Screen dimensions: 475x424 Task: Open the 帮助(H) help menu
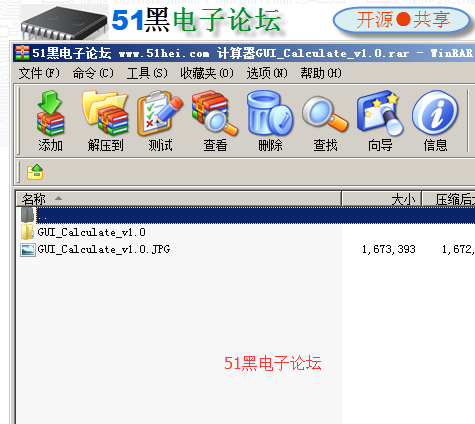pyautogui.click(x=321, y=73)
